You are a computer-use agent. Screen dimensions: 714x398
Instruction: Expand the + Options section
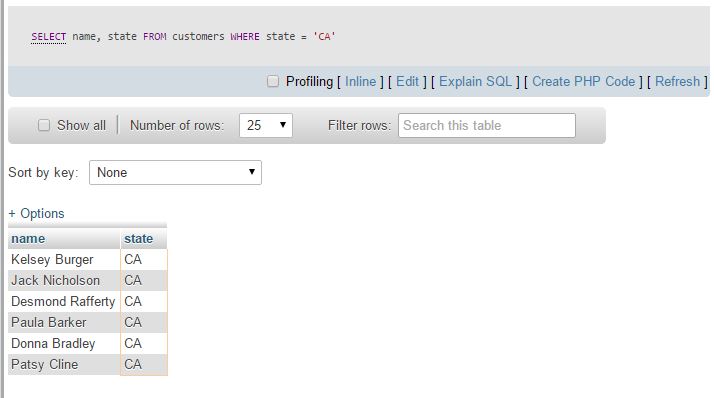click(36, 213)
